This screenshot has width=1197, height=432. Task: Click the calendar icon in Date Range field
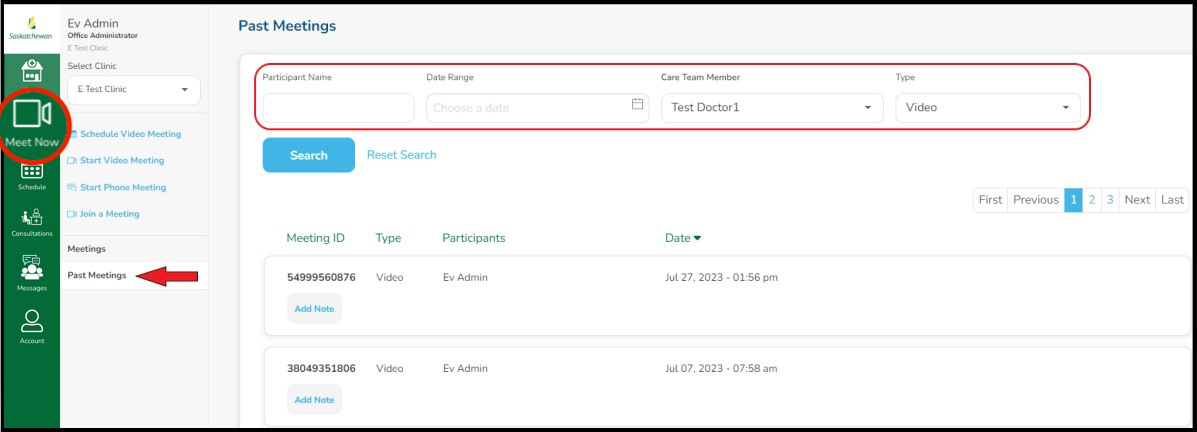pyautogui.click(x=638, y=104)
